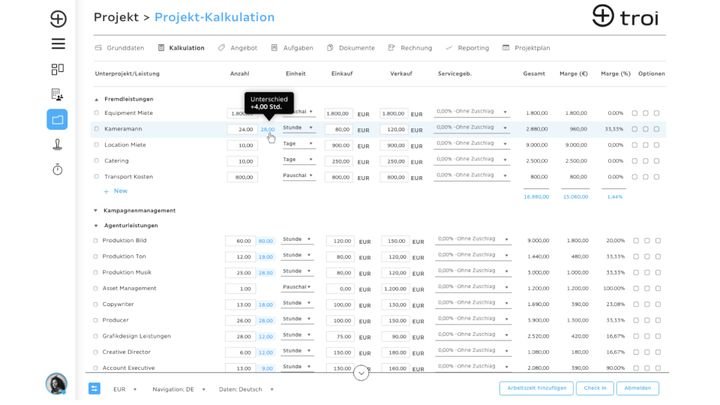Open Location Miete unit dropdown (Tage)
Screen dimensions: 720x405
coord(298,144)
